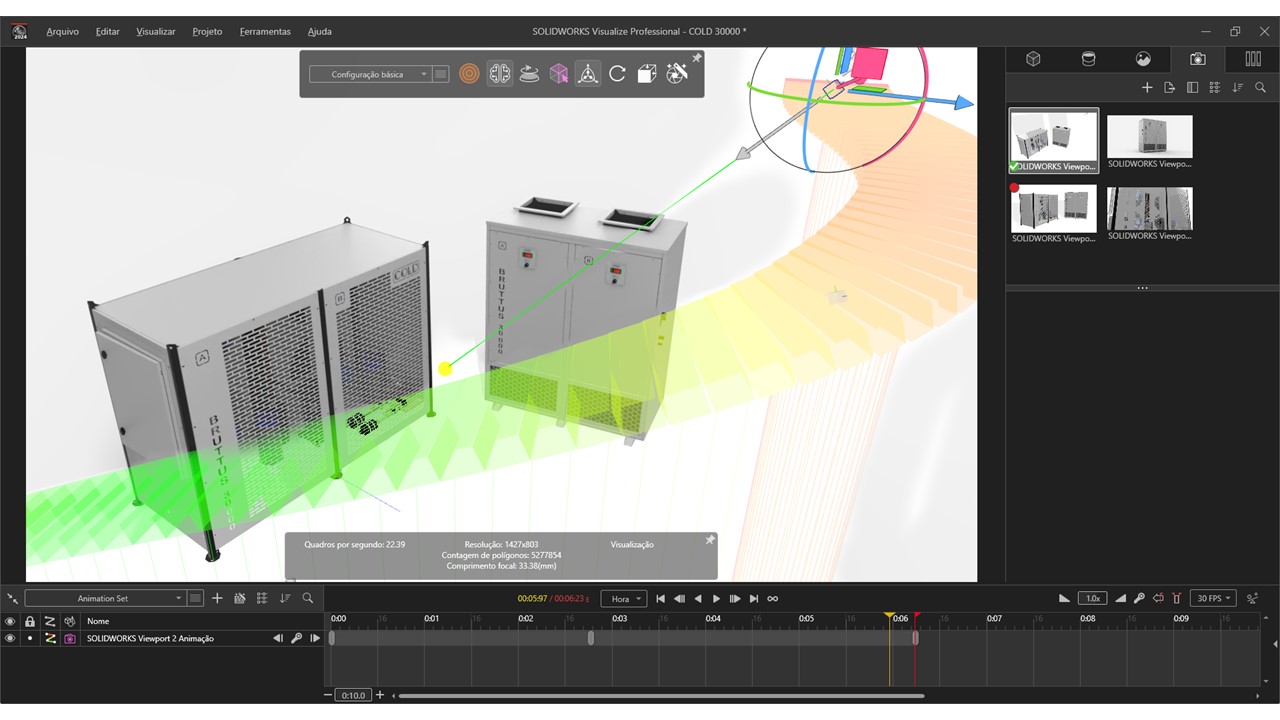
Task: Zoom in the timeline with plus button
Action: click(x=379, y=695)
